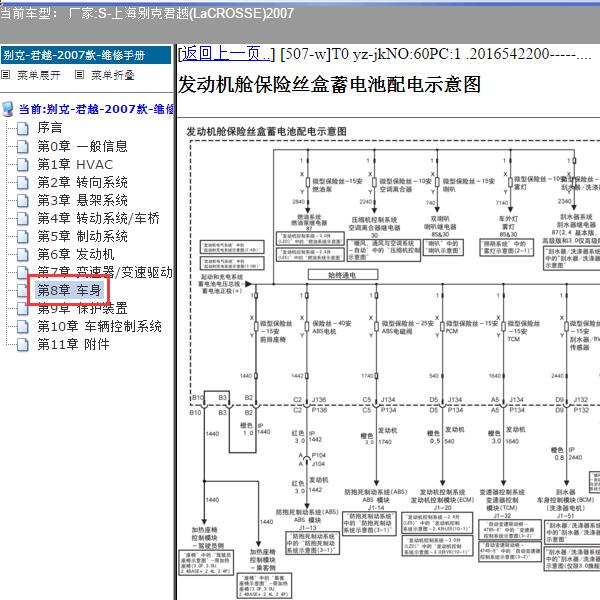Click the 车身控制模块(BCM) label
Screen dimensions: 600x600
565,500
